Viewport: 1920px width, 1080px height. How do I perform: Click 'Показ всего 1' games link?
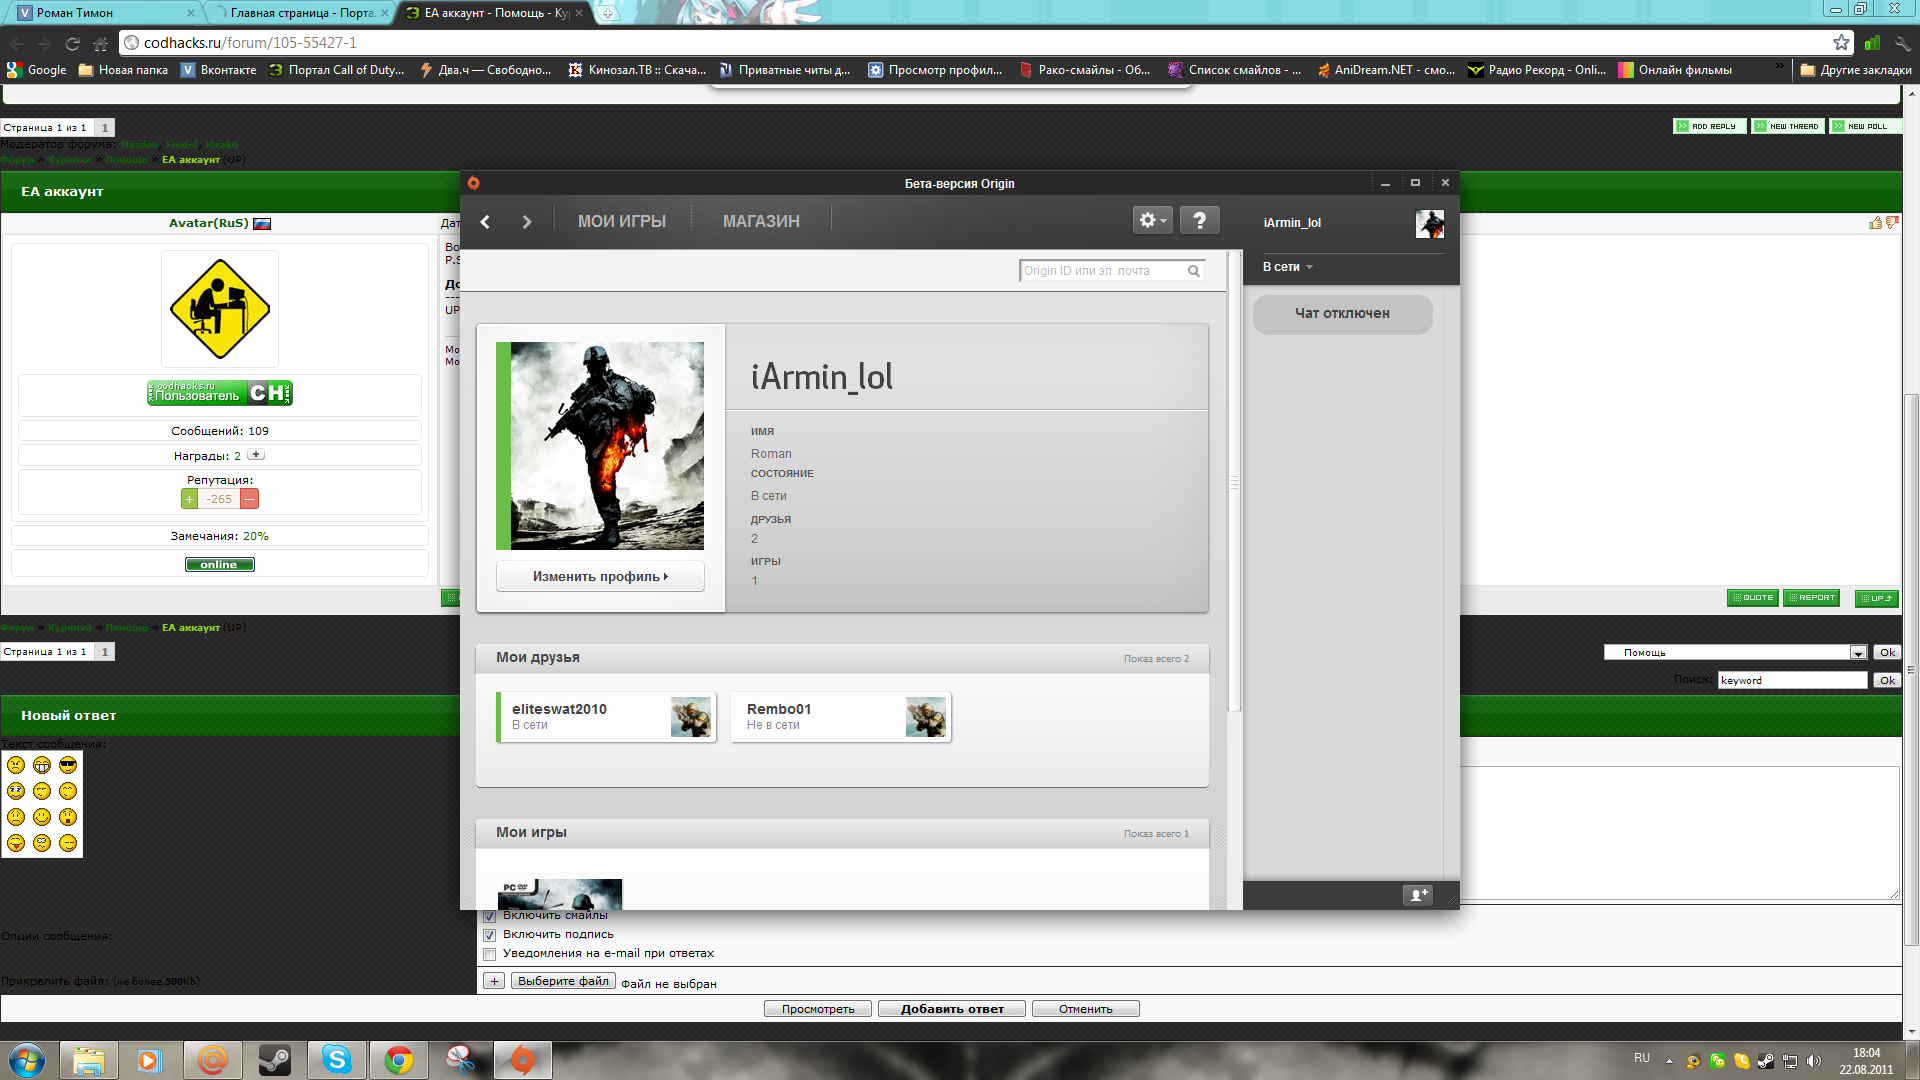coord(1156,834)
